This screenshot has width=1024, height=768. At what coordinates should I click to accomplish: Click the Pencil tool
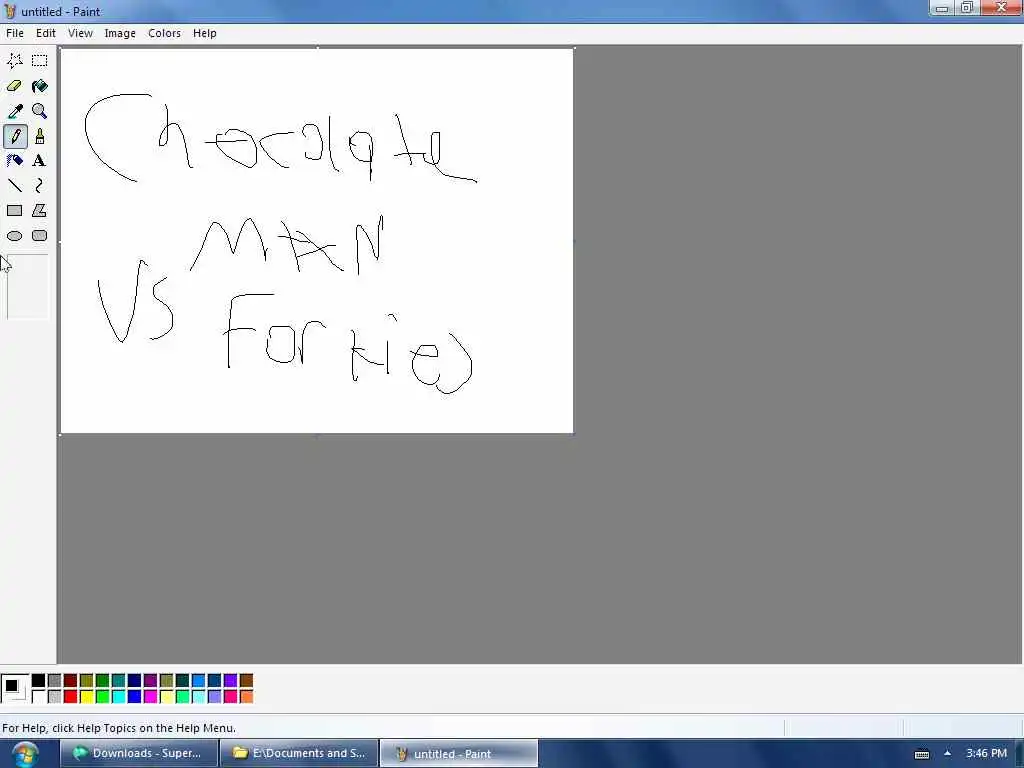14,136
